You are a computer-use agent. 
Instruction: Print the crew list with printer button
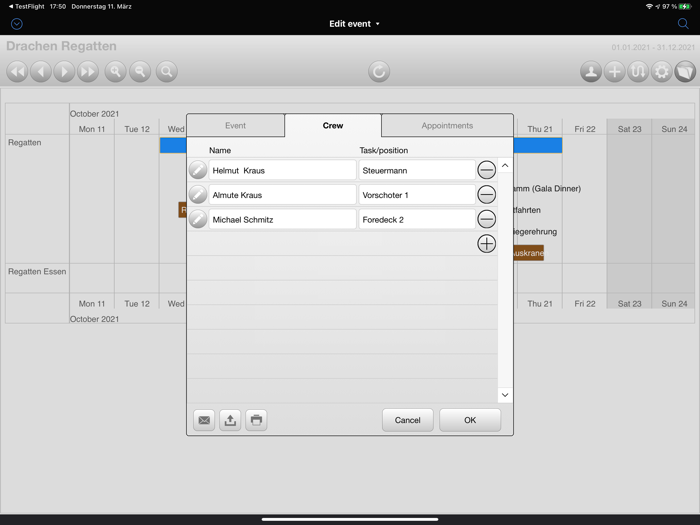[x=256, y=420]
